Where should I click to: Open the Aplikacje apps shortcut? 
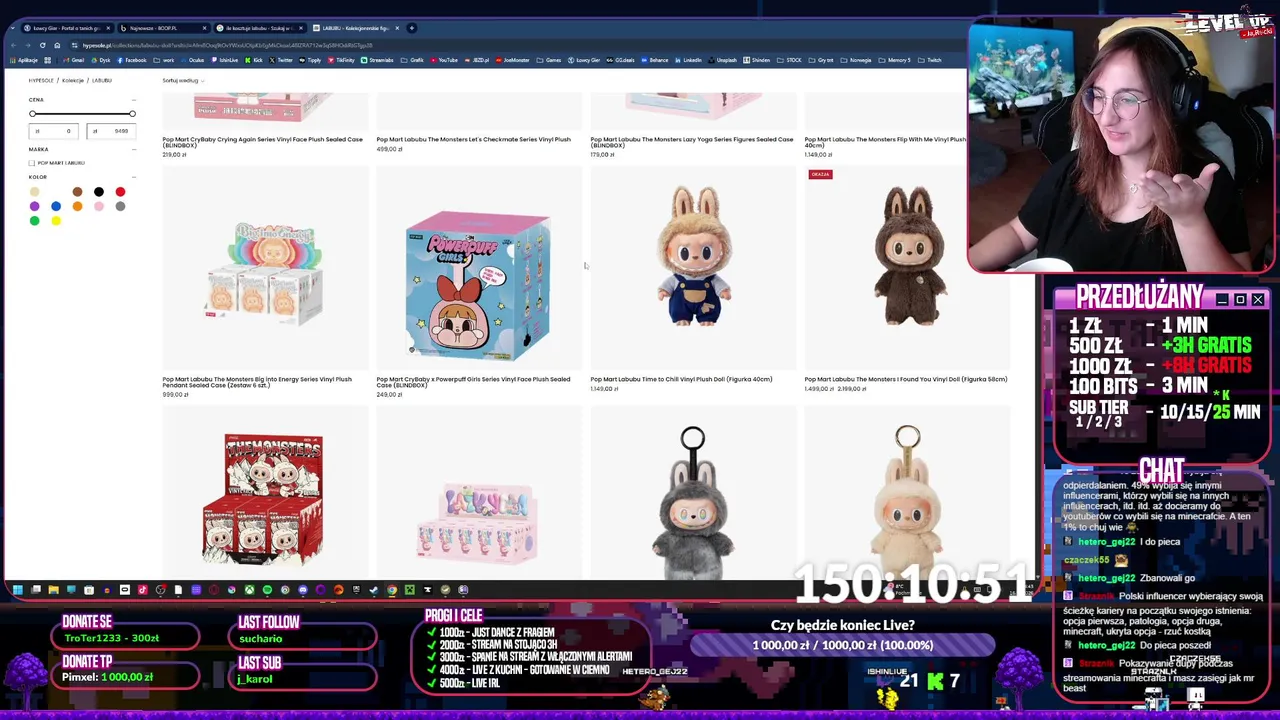tap(23, 60)
